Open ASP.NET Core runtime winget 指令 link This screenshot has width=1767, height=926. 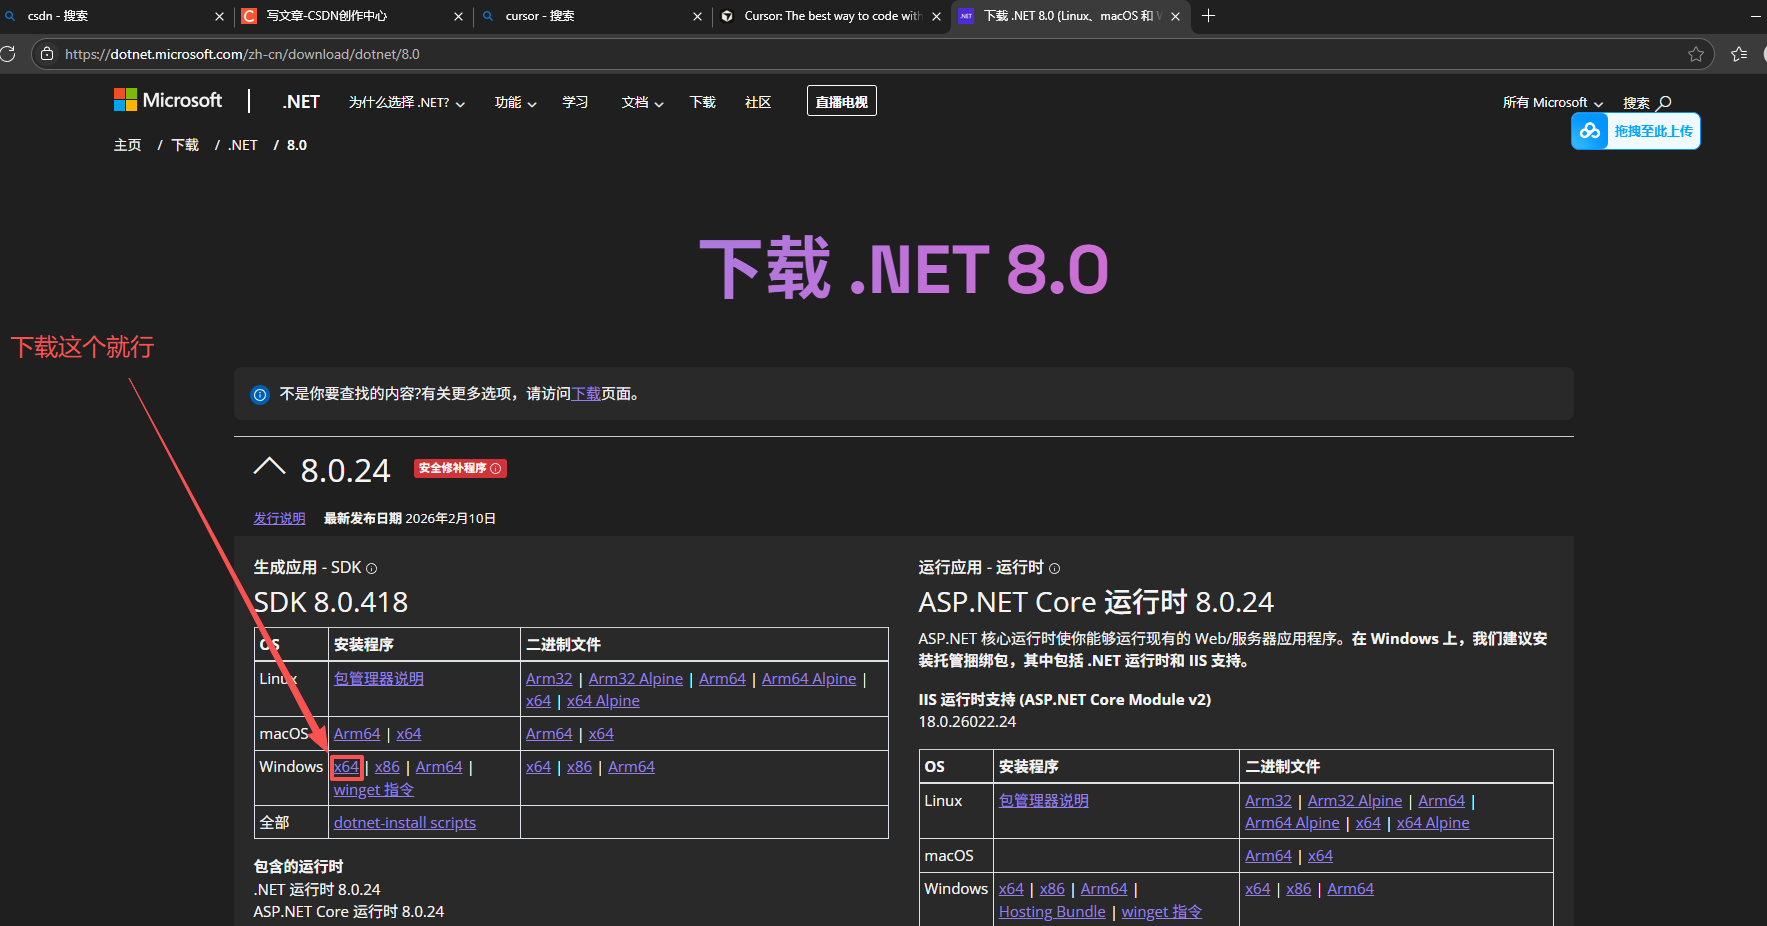click(1162, 912)
